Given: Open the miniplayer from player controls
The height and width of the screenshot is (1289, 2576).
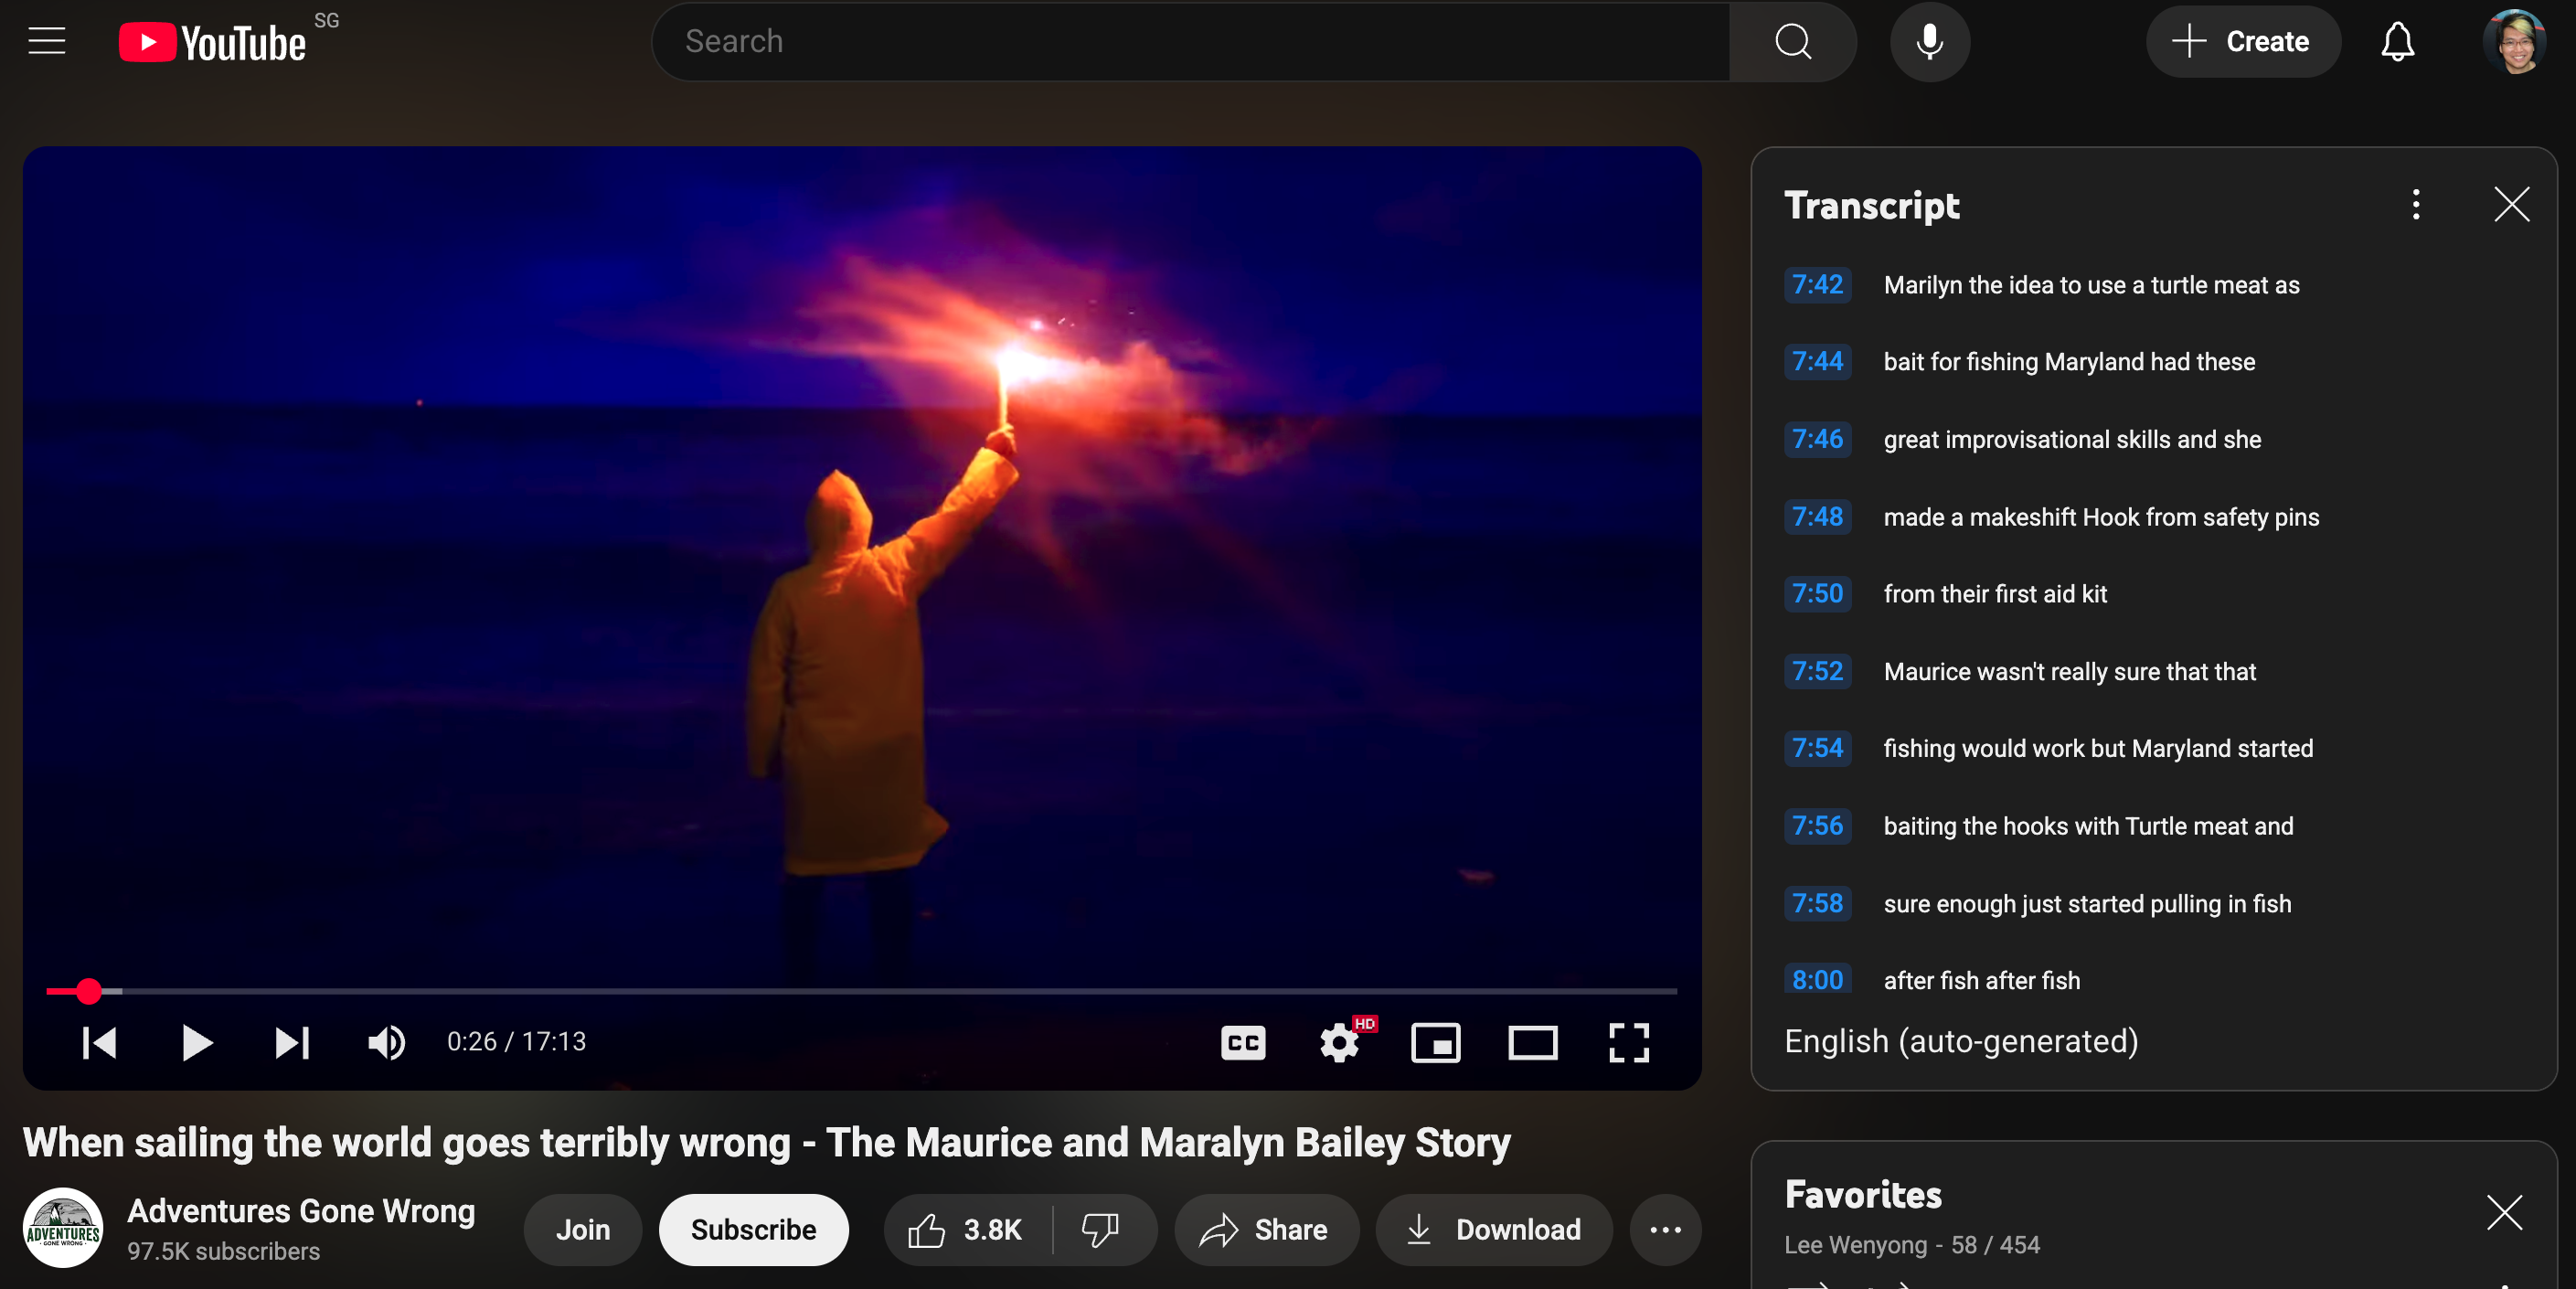Looking at the screenshot, I should [x=1435, y=1042].
